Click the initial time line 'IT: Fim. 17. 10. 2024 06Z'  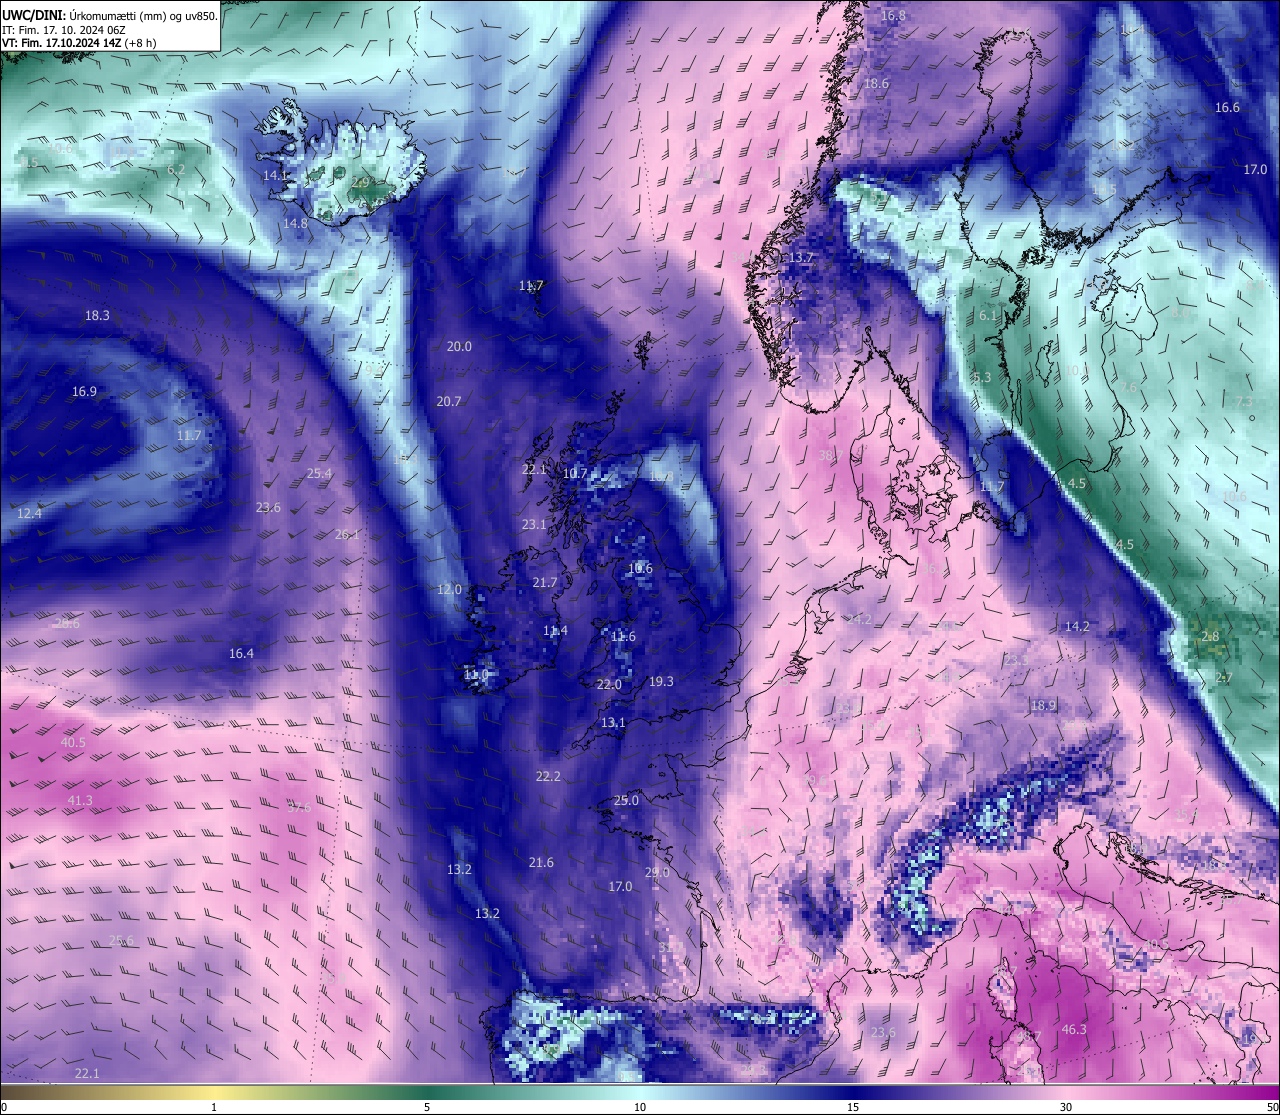64,29
